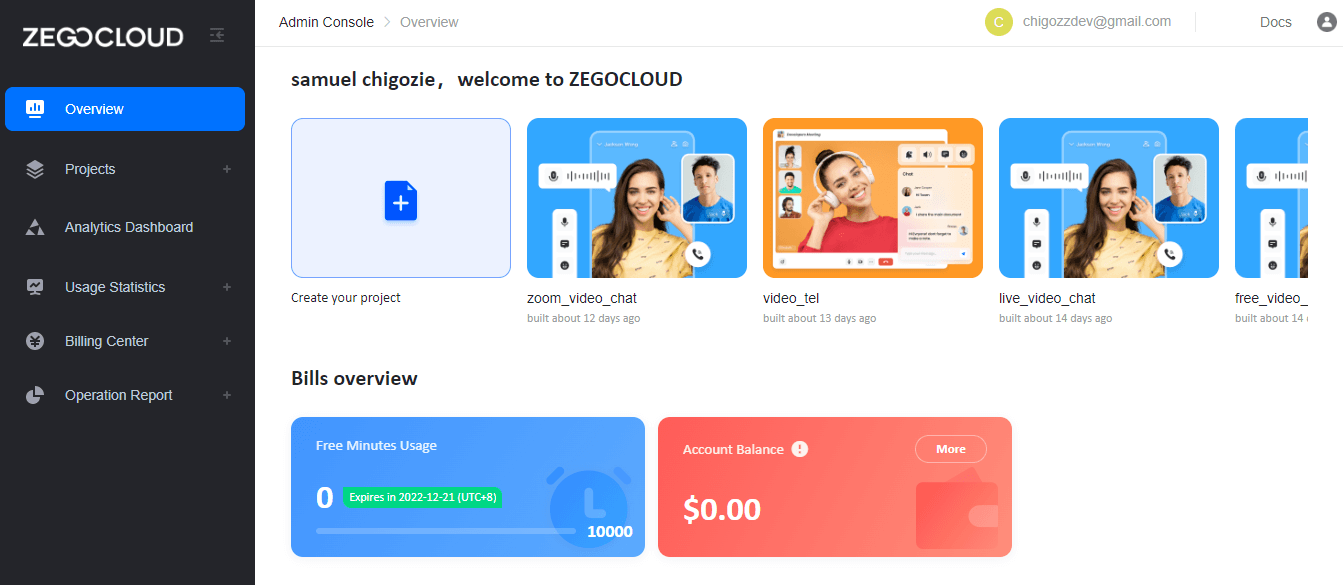Image resolution: width=1343 pixels, height=585 pixels.
Task: Click the sidebar collapse icon beside ZEGOCLOUD logo
Action: [x=217, y=34]
